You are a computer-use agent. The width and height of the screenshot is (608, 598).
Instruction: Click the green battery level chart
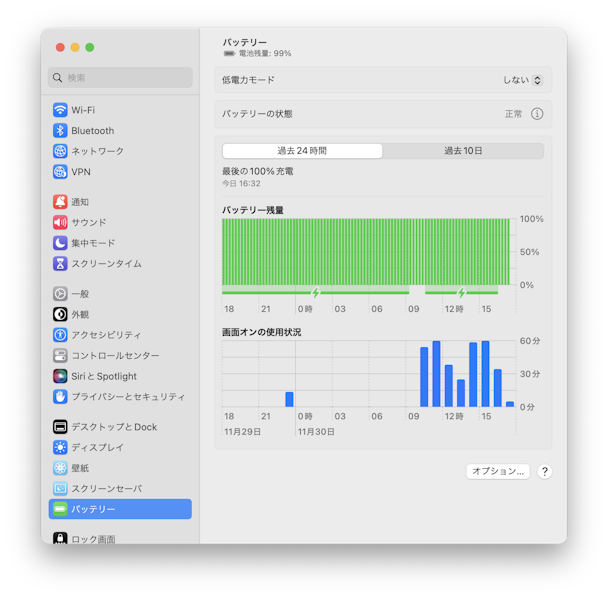(366, 252)
